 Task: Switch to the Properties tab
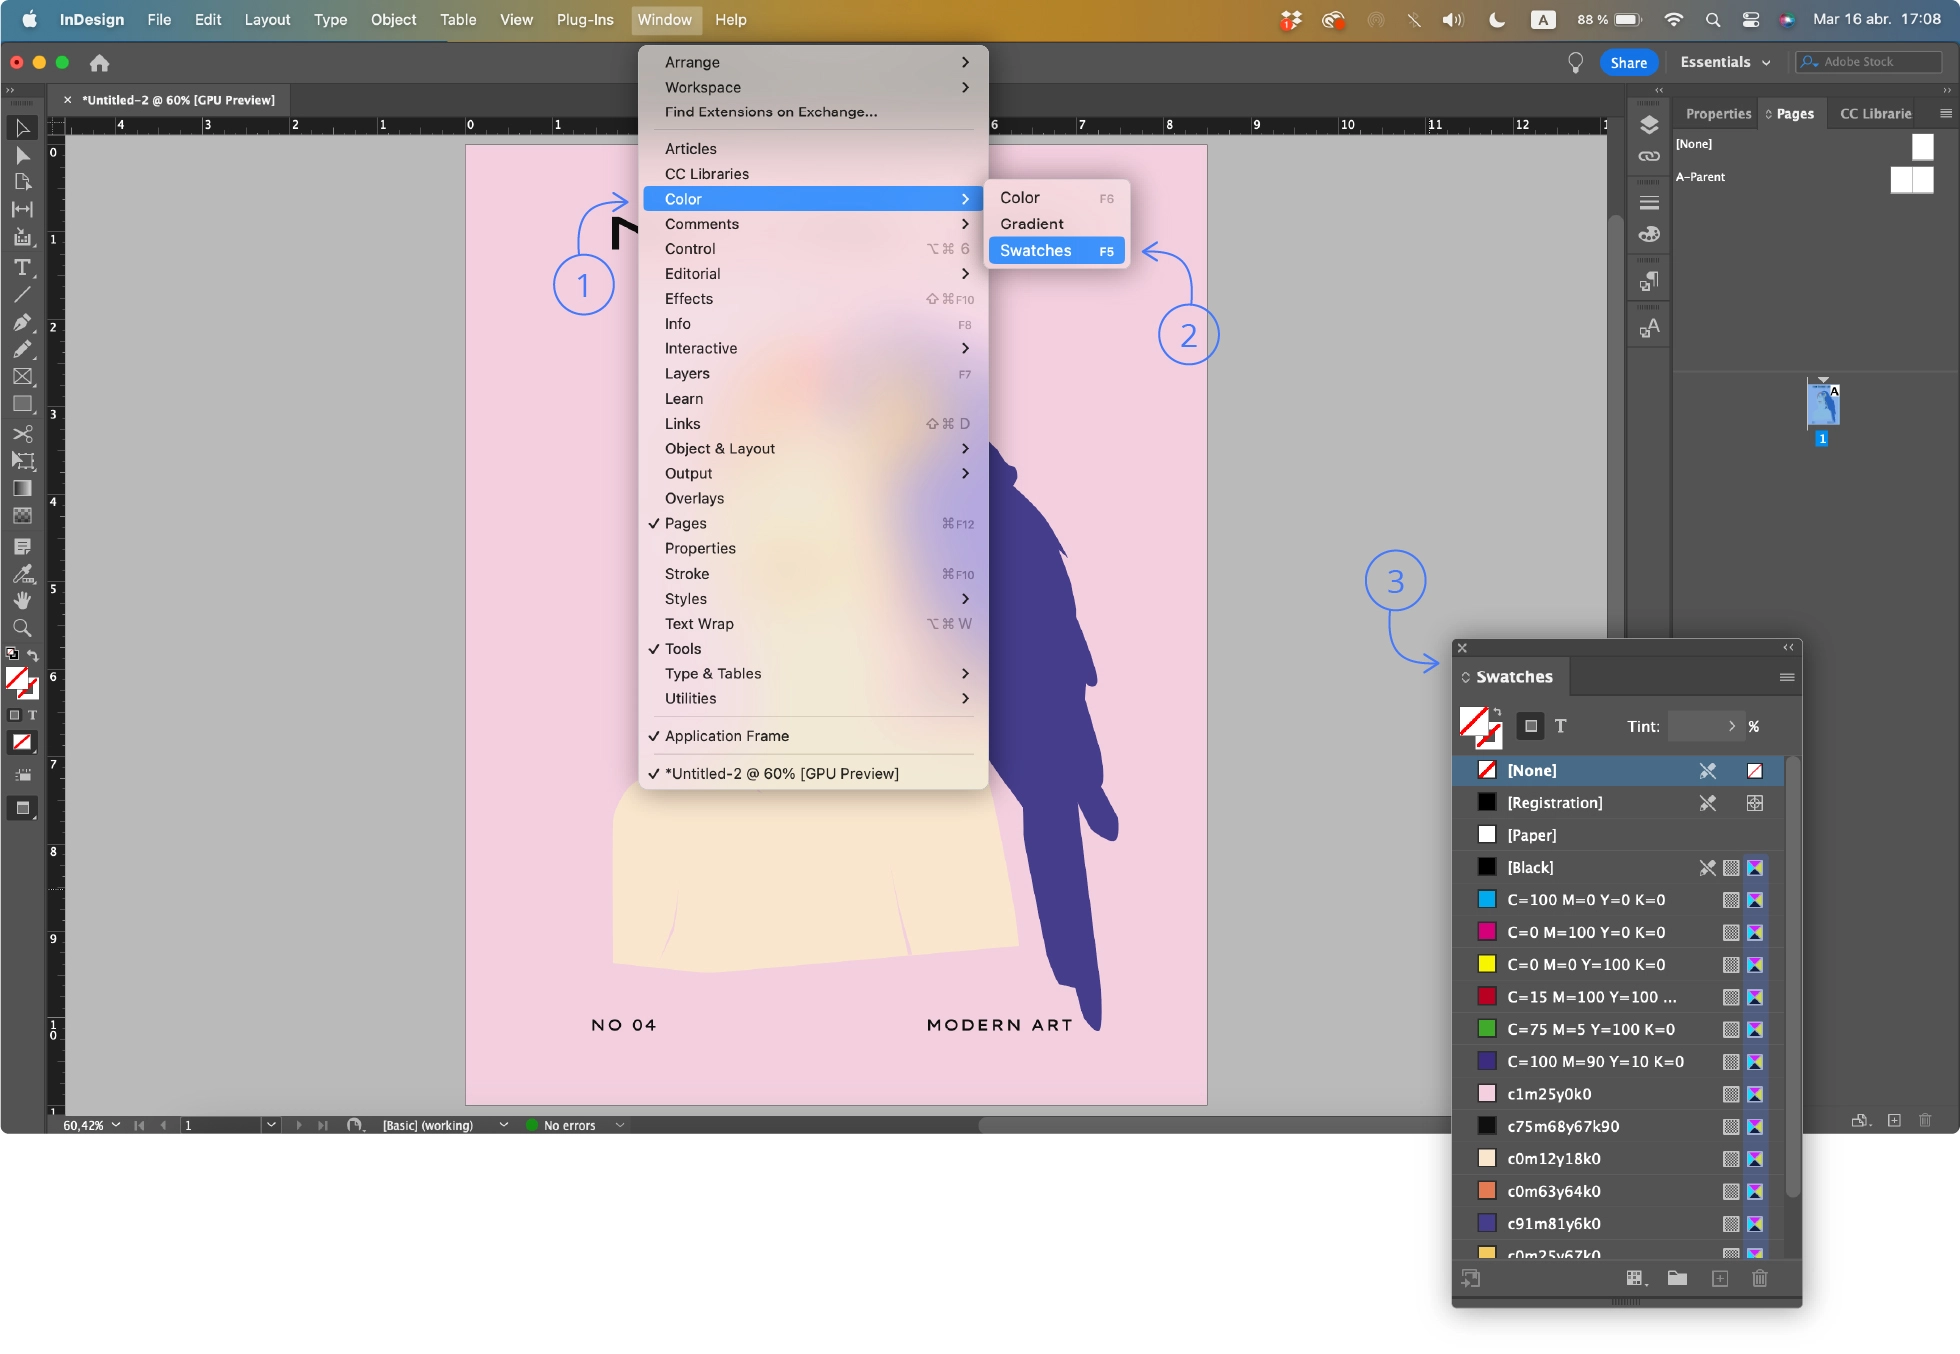click(1718, 114)
